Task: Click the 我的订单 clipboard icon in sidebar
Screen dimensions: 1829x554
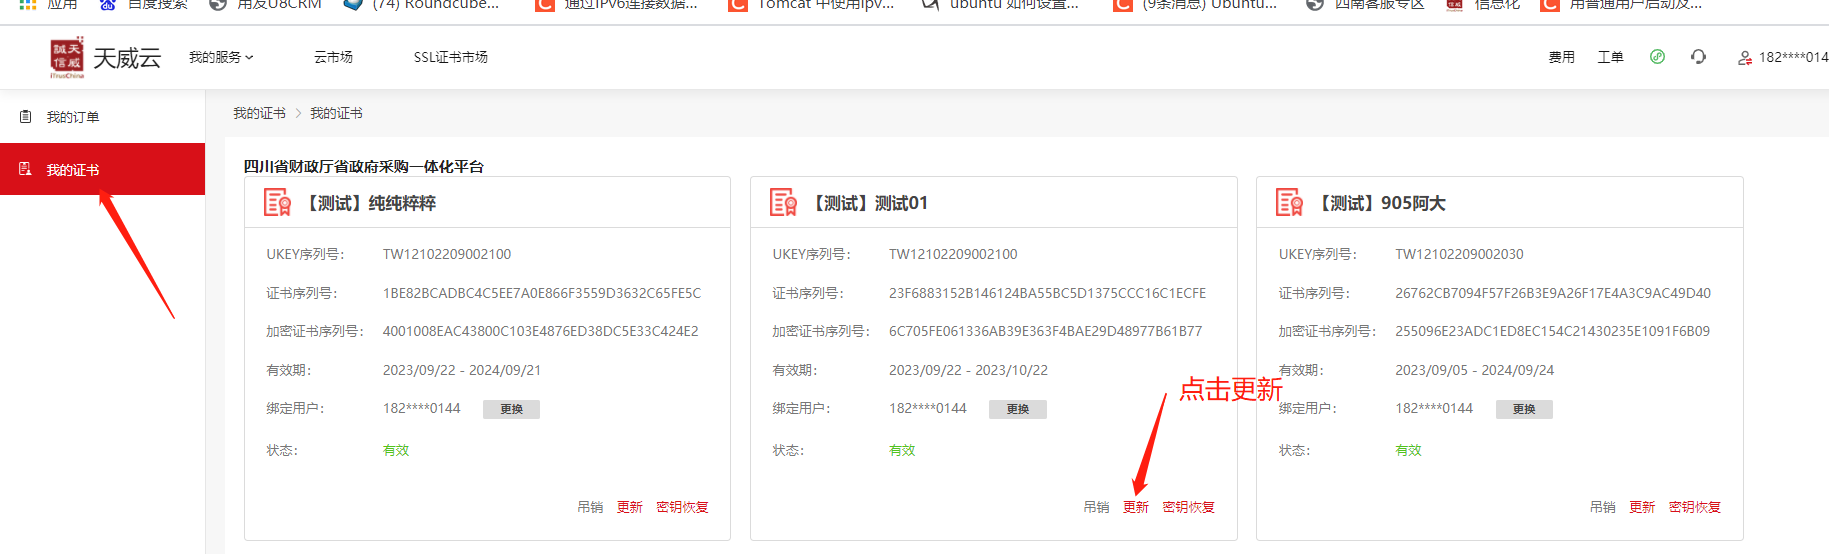Action: [26, 117]
